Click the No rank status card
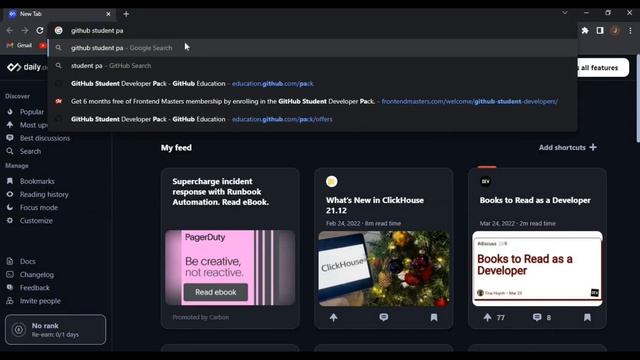This screenshot has height=360, width=640. point(56,329)
